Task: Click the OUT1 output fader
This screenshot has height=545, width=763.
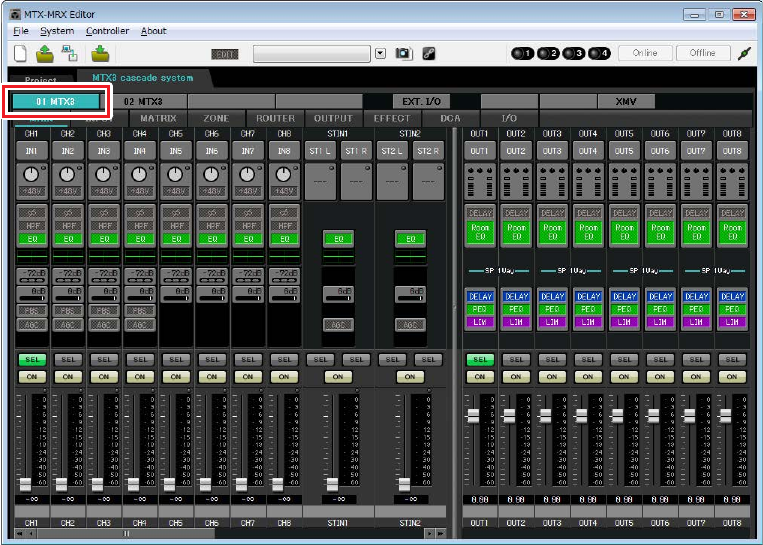Action: point(472,416)
